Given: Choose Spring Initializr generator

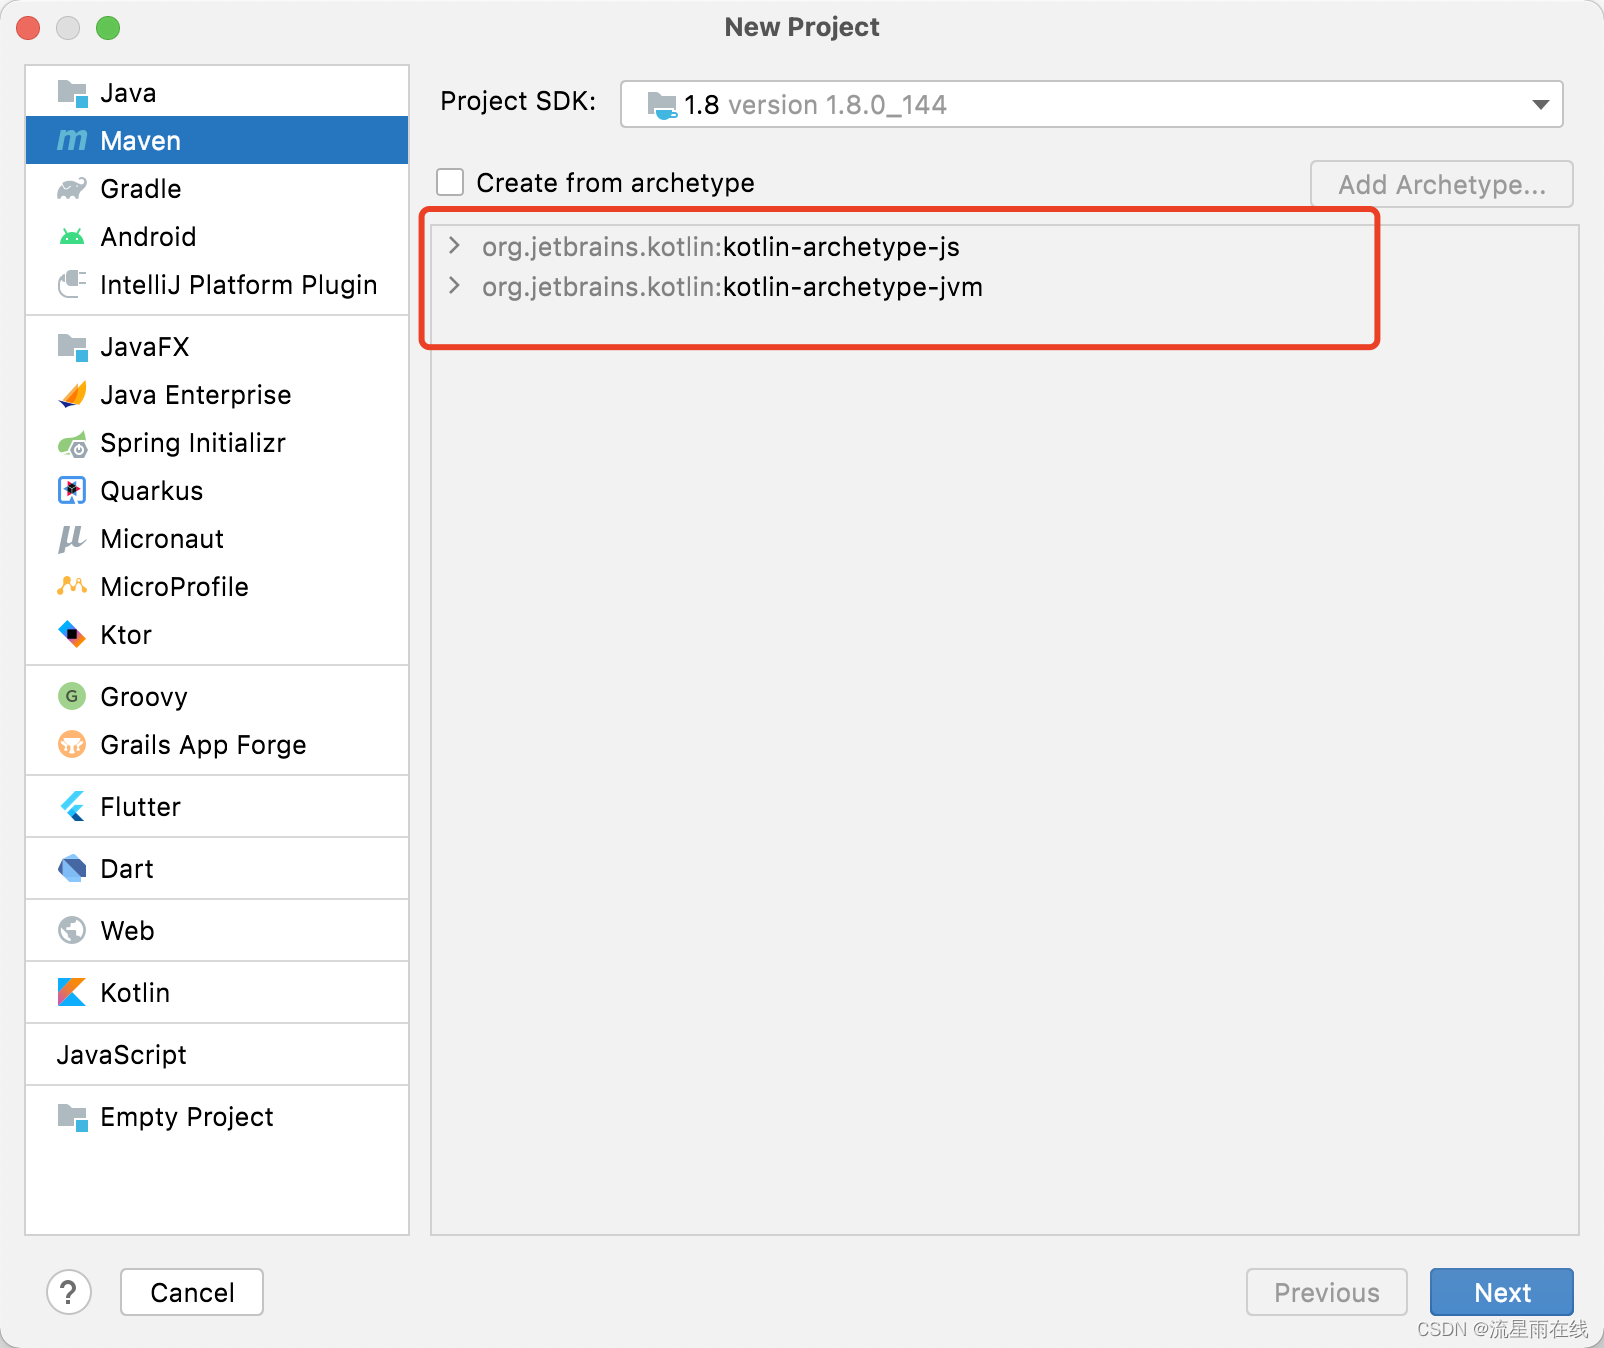Looking at the screenshot, I should click(217, 443).
